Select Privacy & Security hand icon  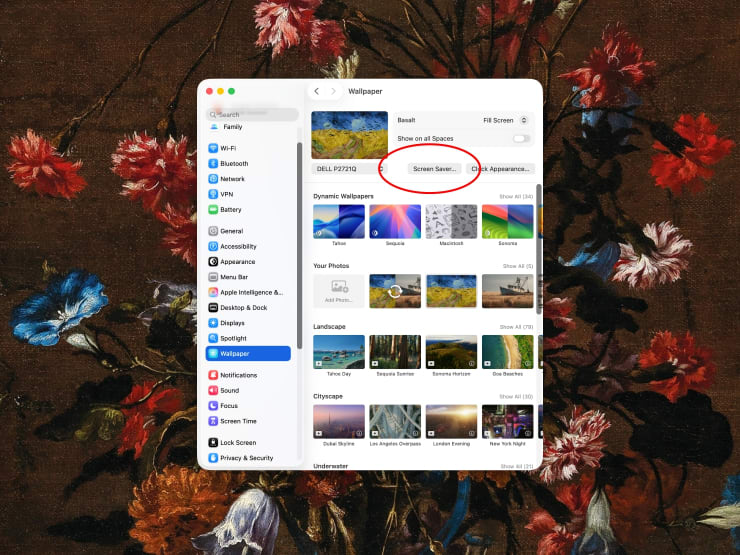[213, 458]
